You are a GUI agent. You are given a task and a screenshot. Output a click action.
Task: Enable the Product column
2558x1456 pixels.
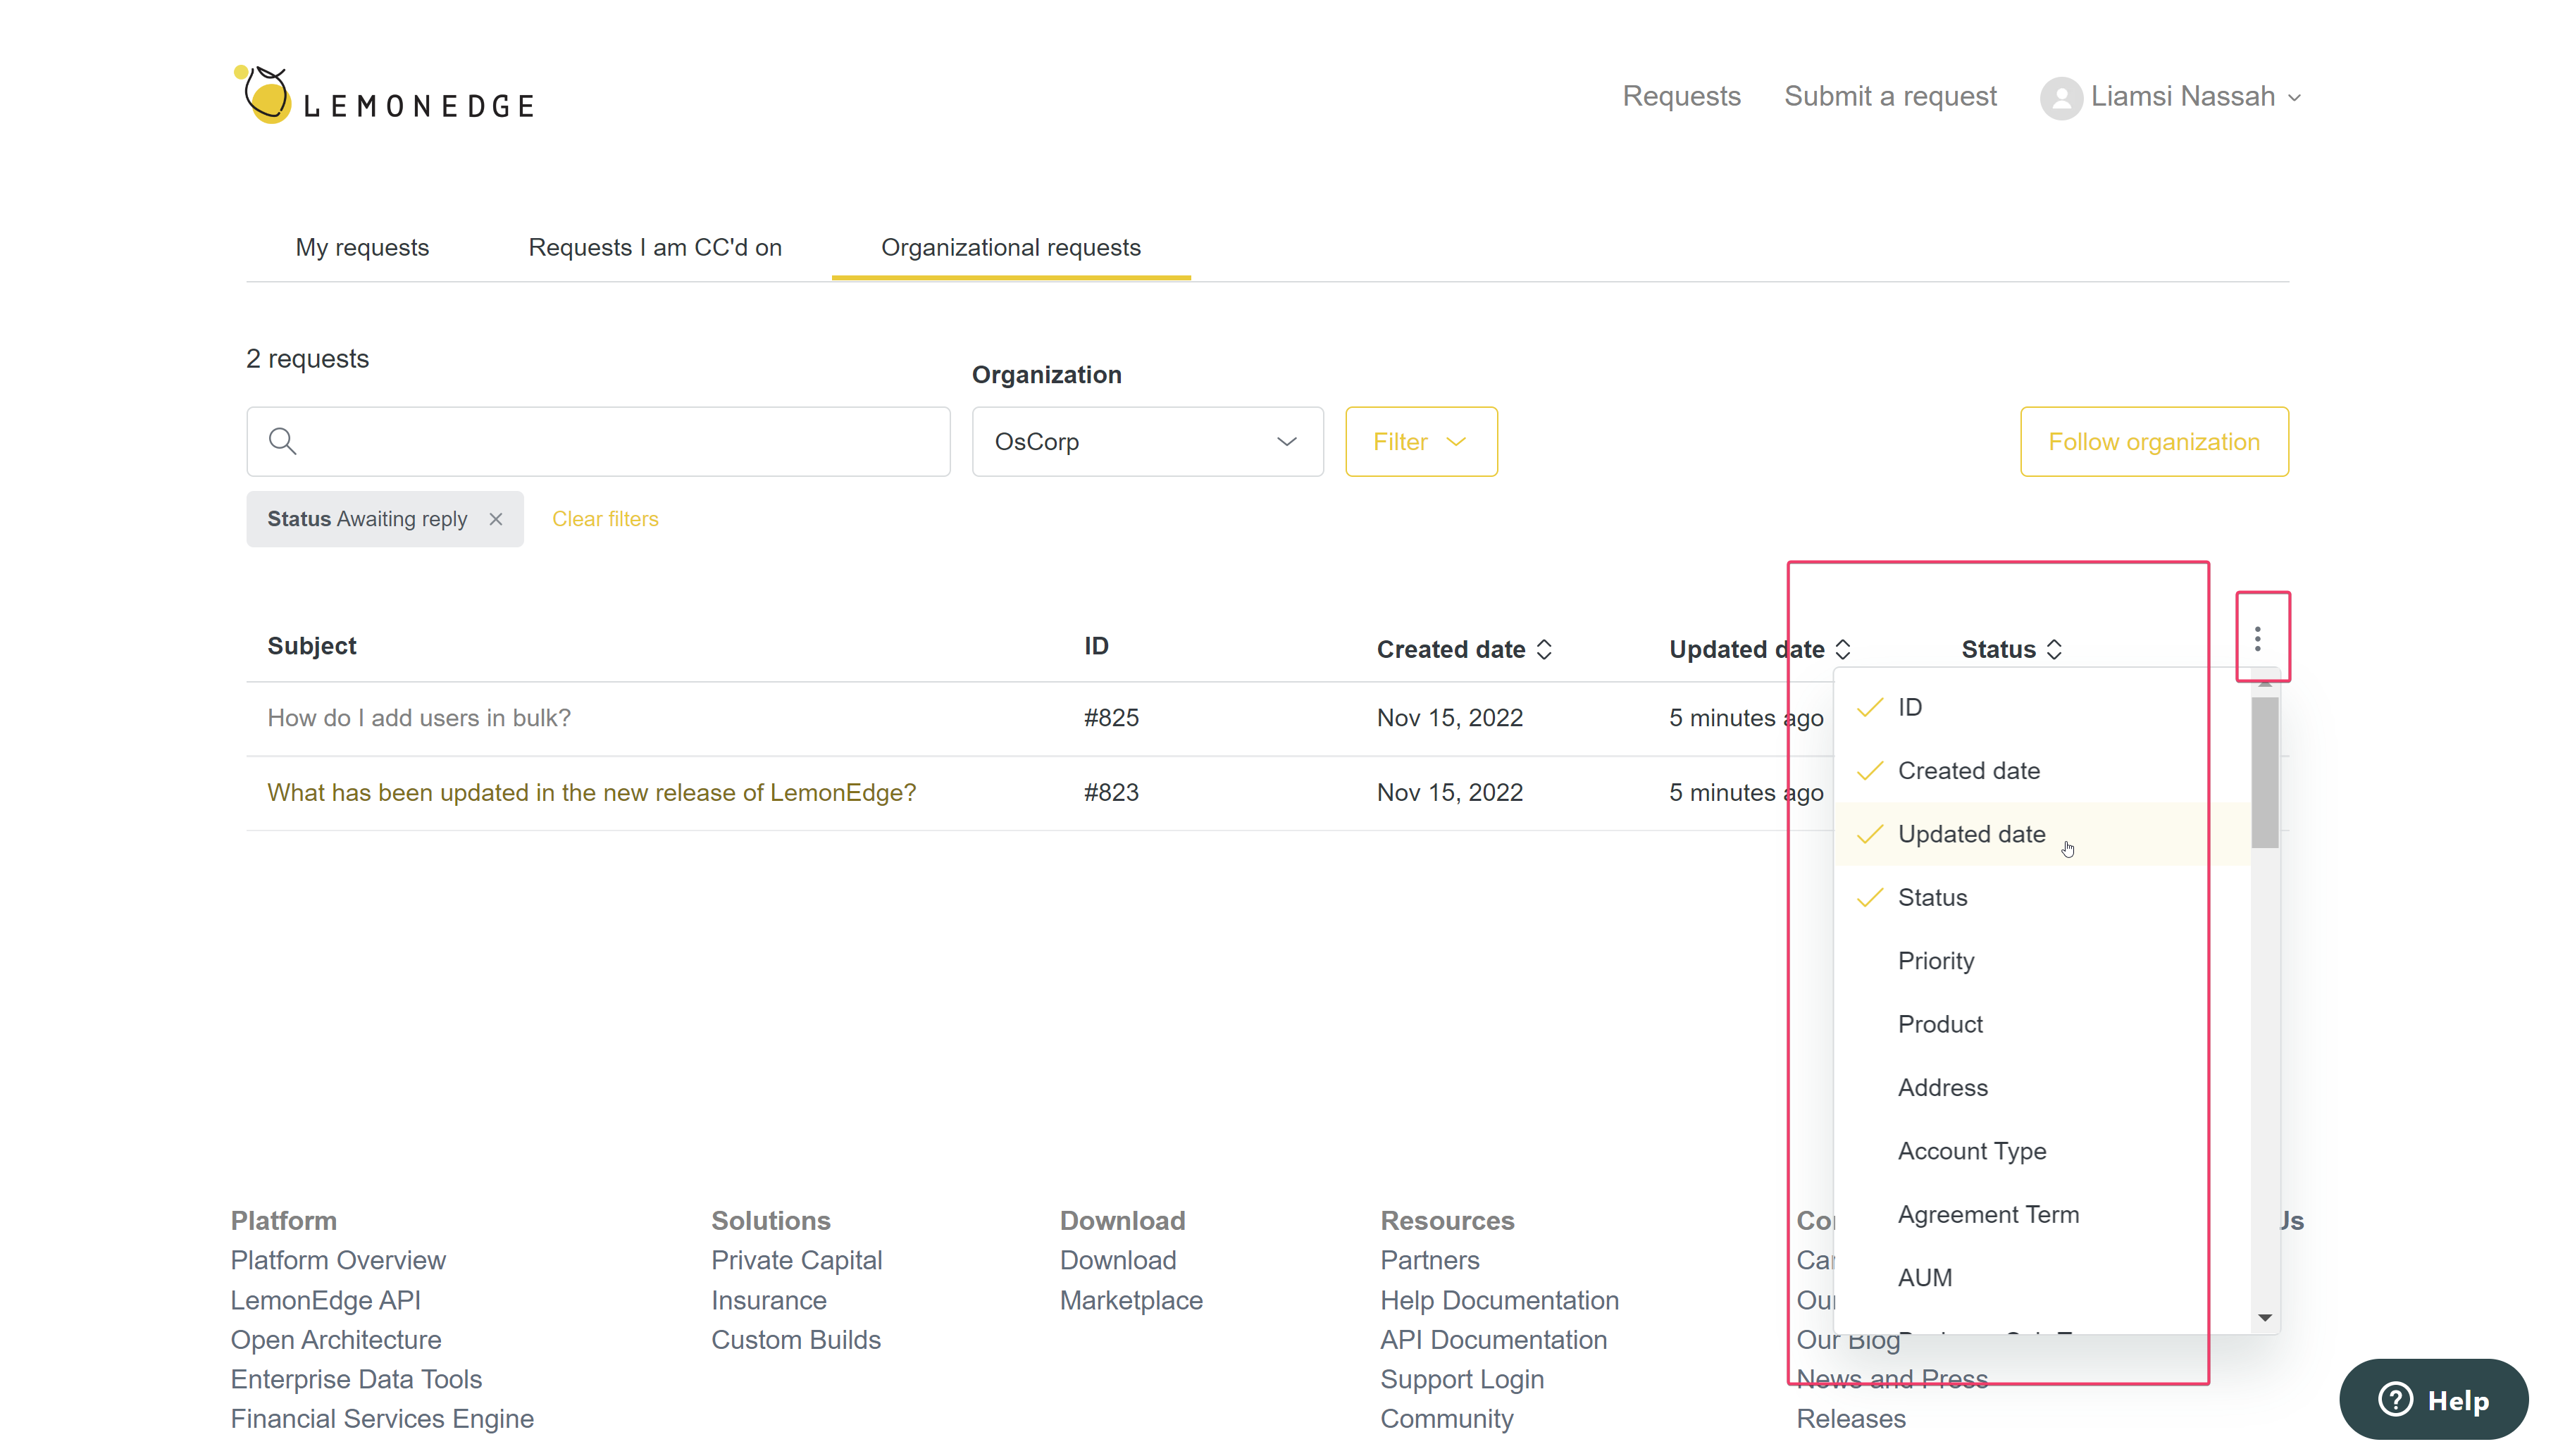(2041, 1024)
